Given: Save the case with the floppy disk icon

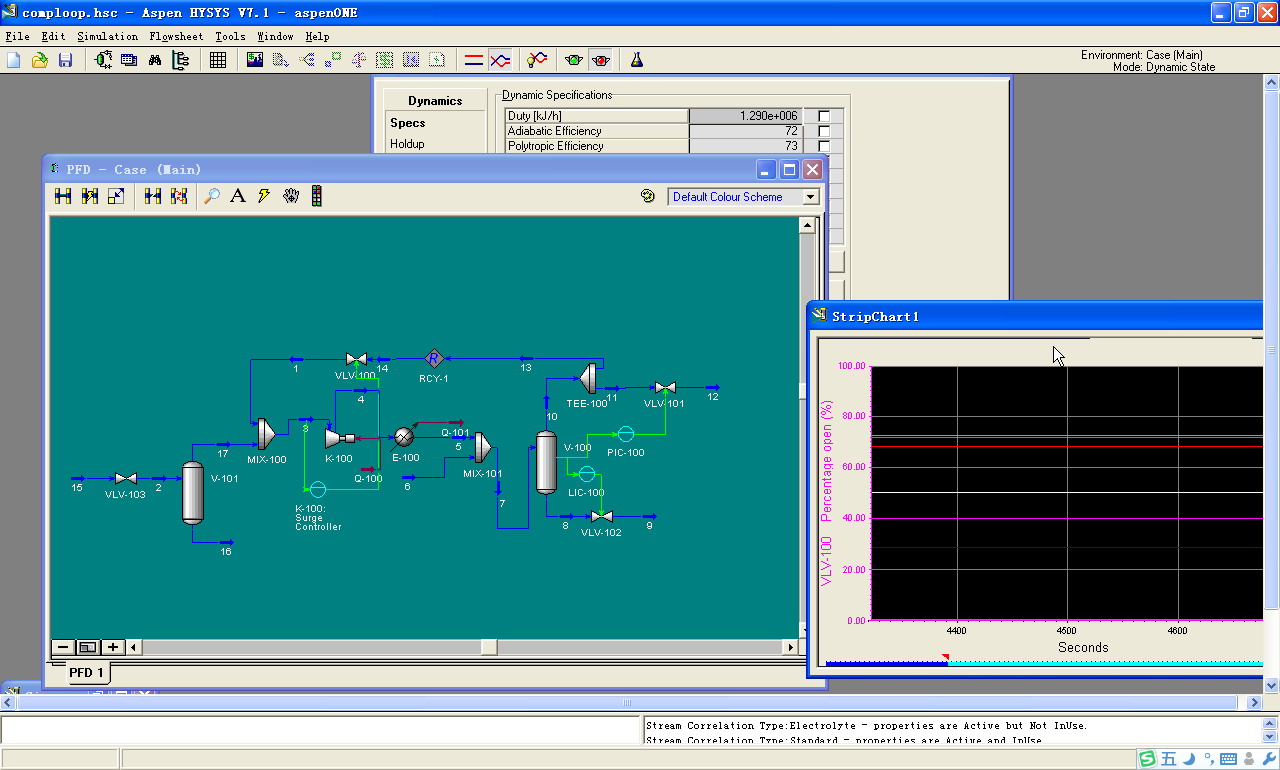Looking at the screenshot, I should [65, 60].
